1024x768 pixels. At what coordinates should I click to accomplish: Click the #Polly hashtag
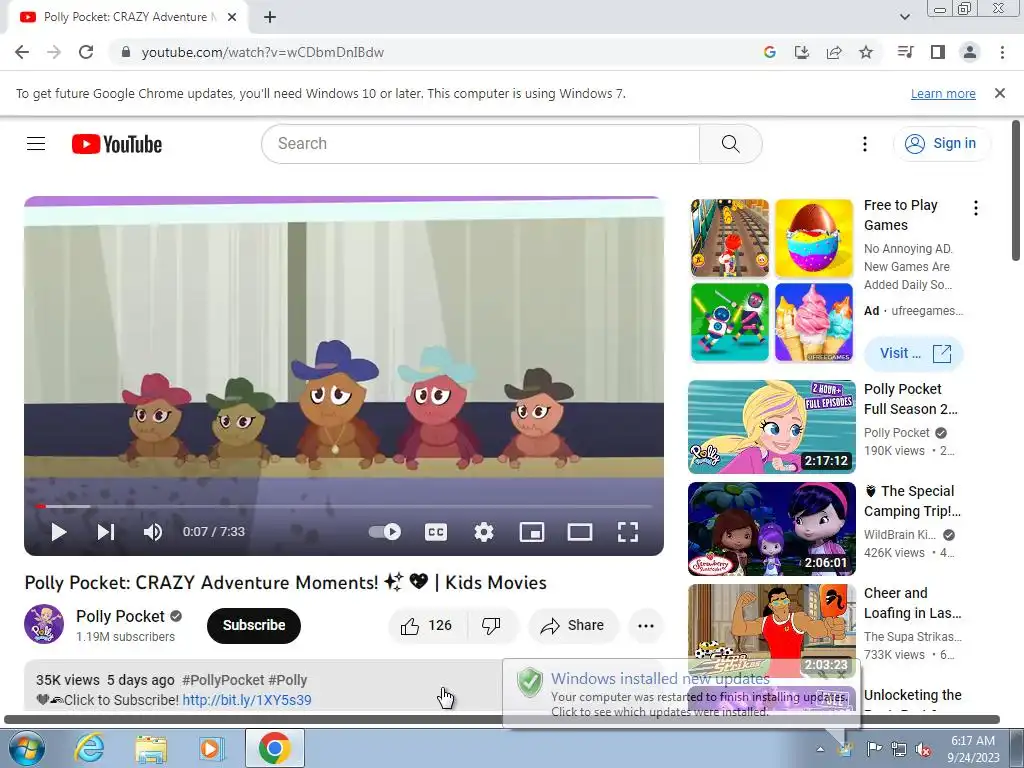(x=287, y=680)
